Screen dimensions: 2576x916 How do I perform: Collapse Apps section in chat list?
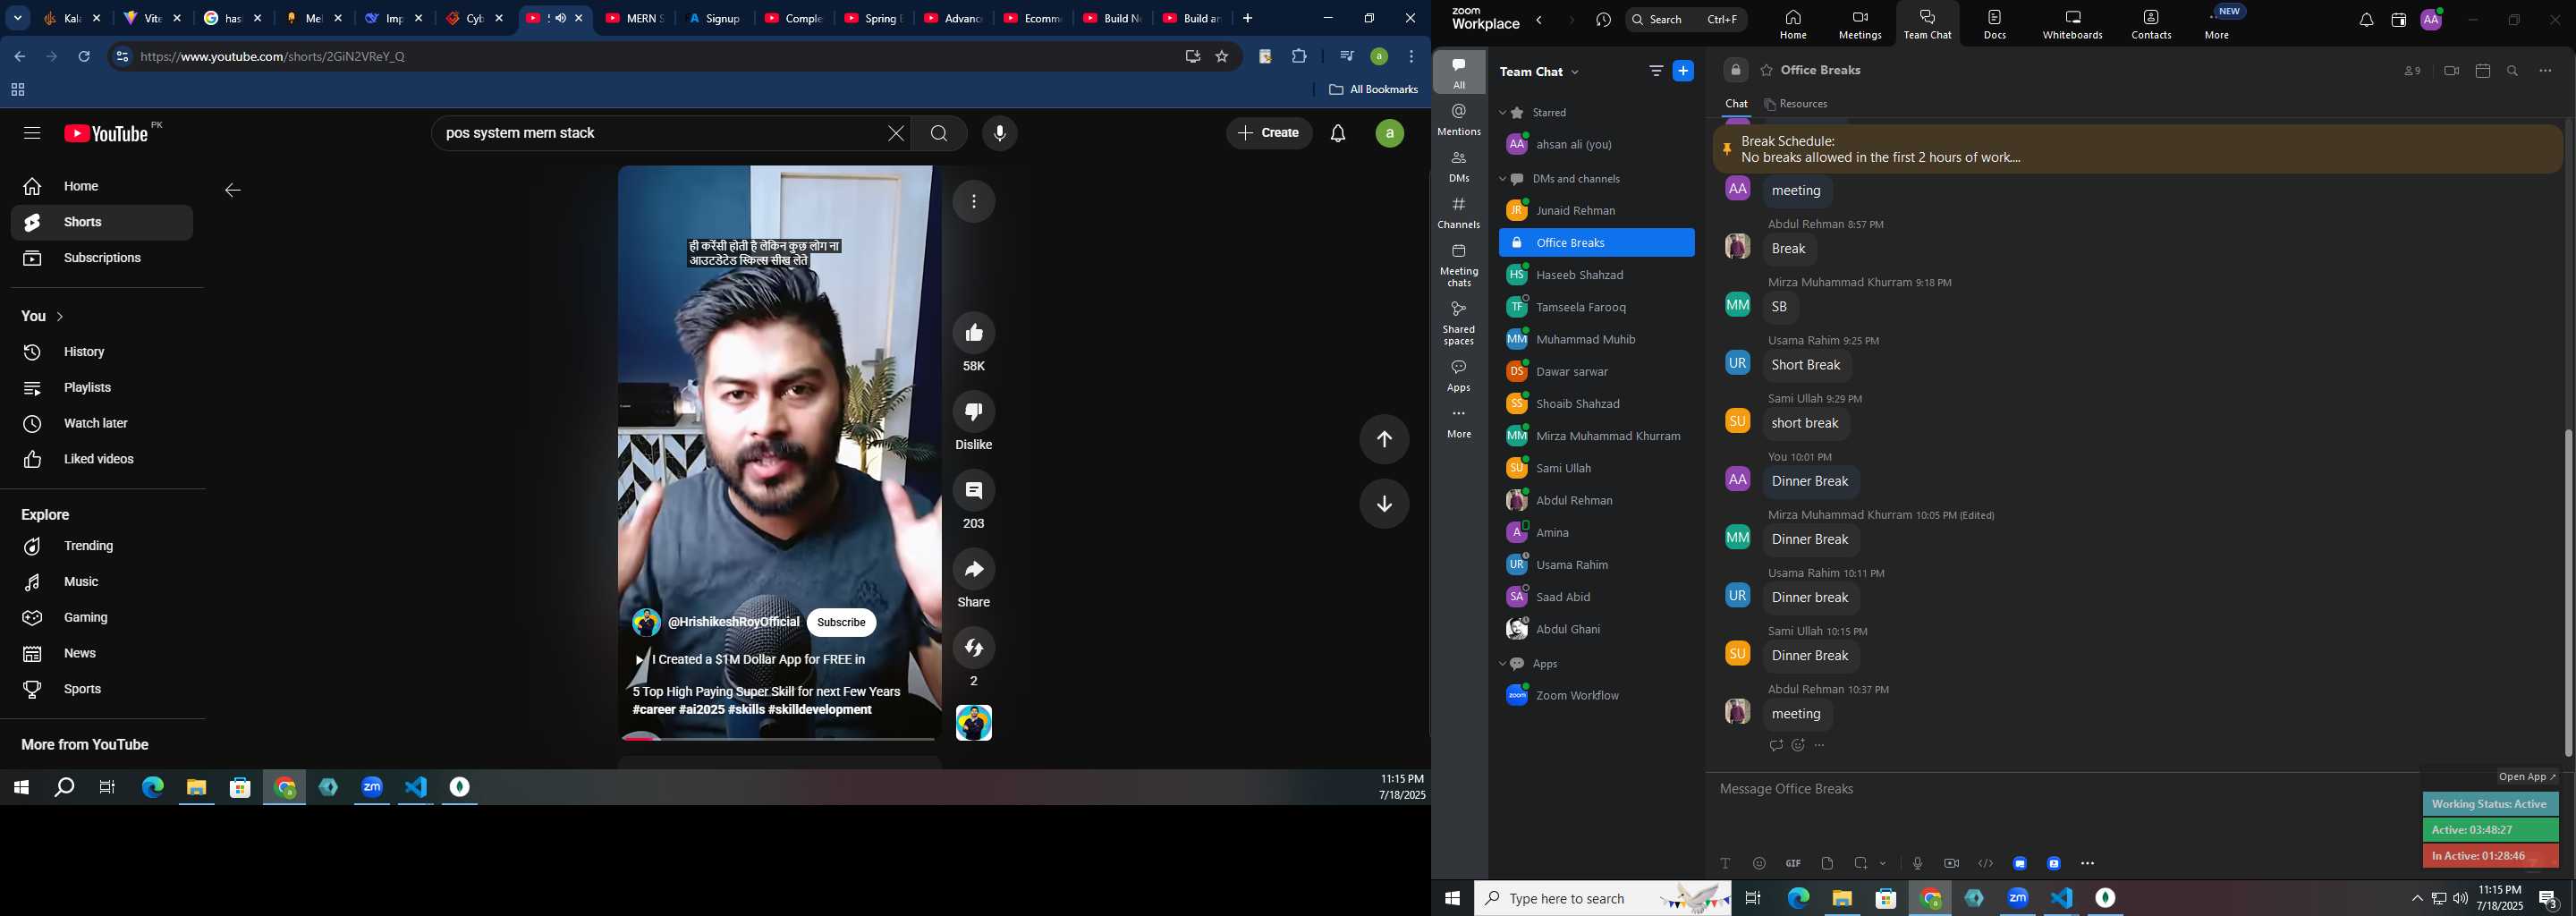pyautogui.click(x=1502, y=664)
